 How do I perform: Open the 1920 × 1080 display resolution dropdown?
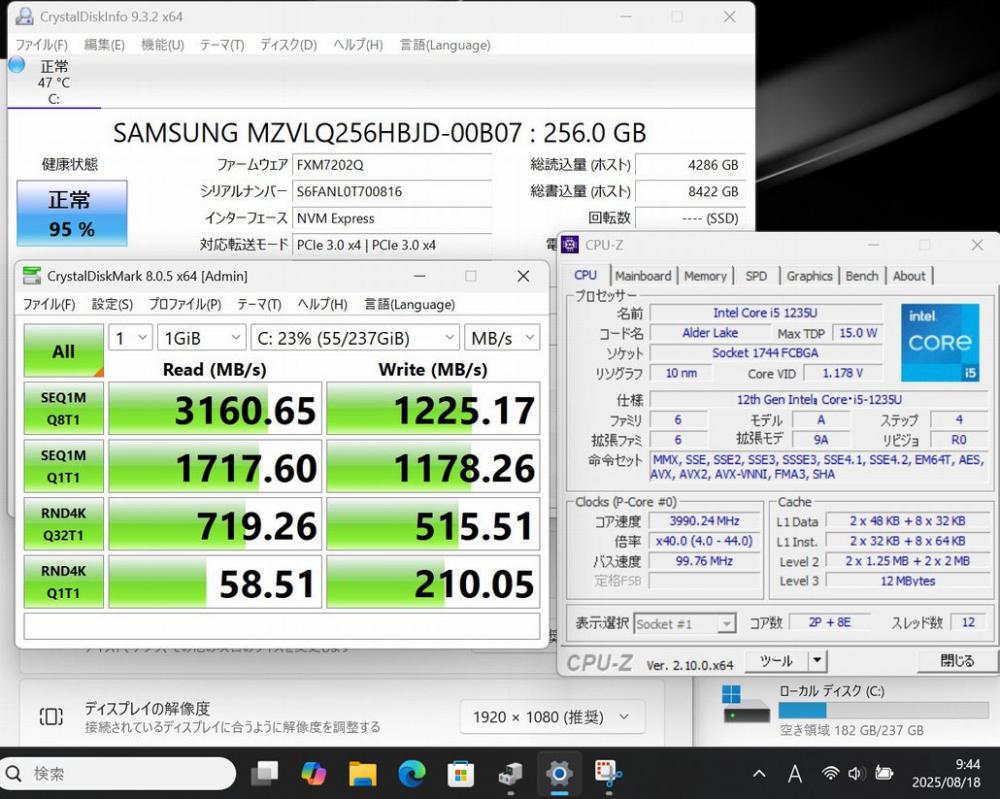[x=552, y=717]
